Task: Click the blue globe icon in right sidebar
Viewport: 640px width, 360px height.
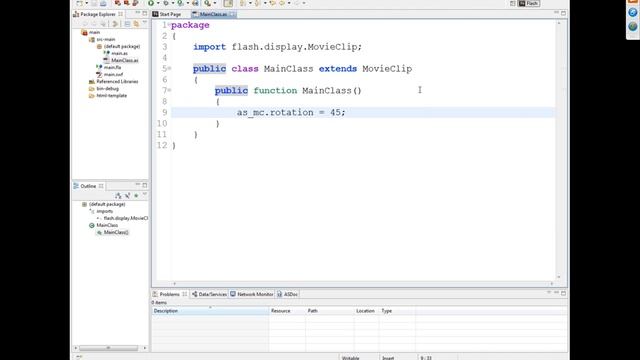Action: pos(633,12)
